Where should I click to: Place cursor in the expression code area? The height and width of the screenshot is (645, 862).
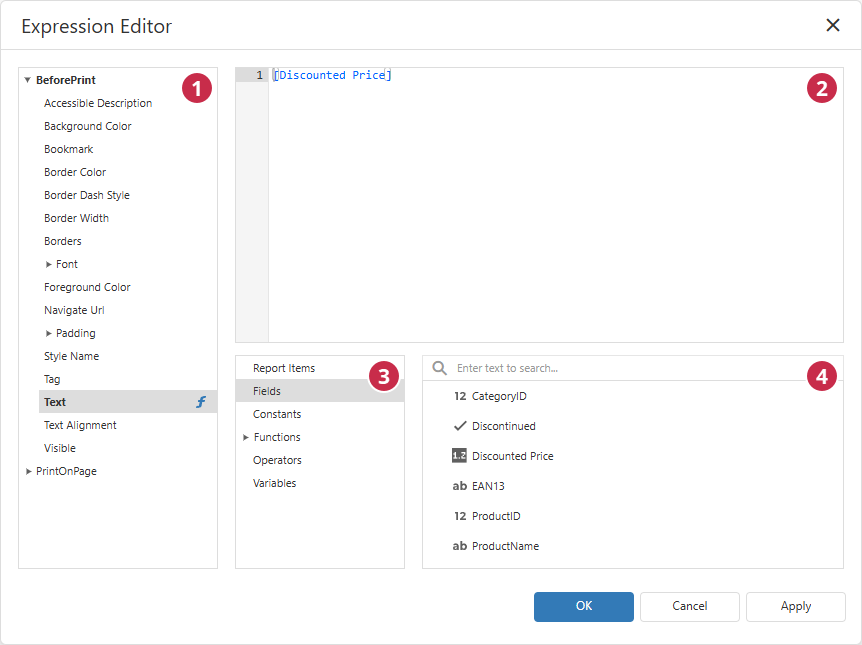[555, 205]
